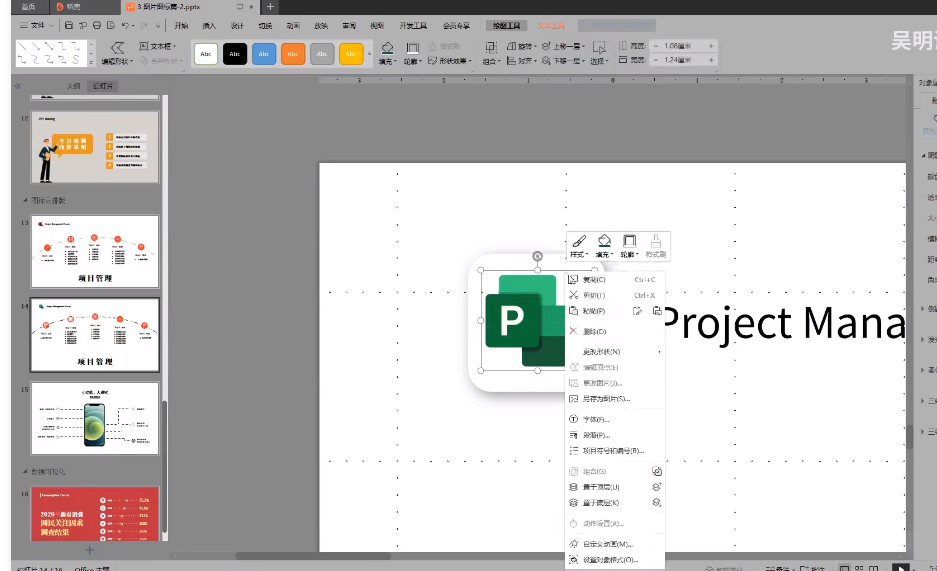Collapse the slide panel with the double chevron
This screenshot has height=571, width=937.
(18, 86)
